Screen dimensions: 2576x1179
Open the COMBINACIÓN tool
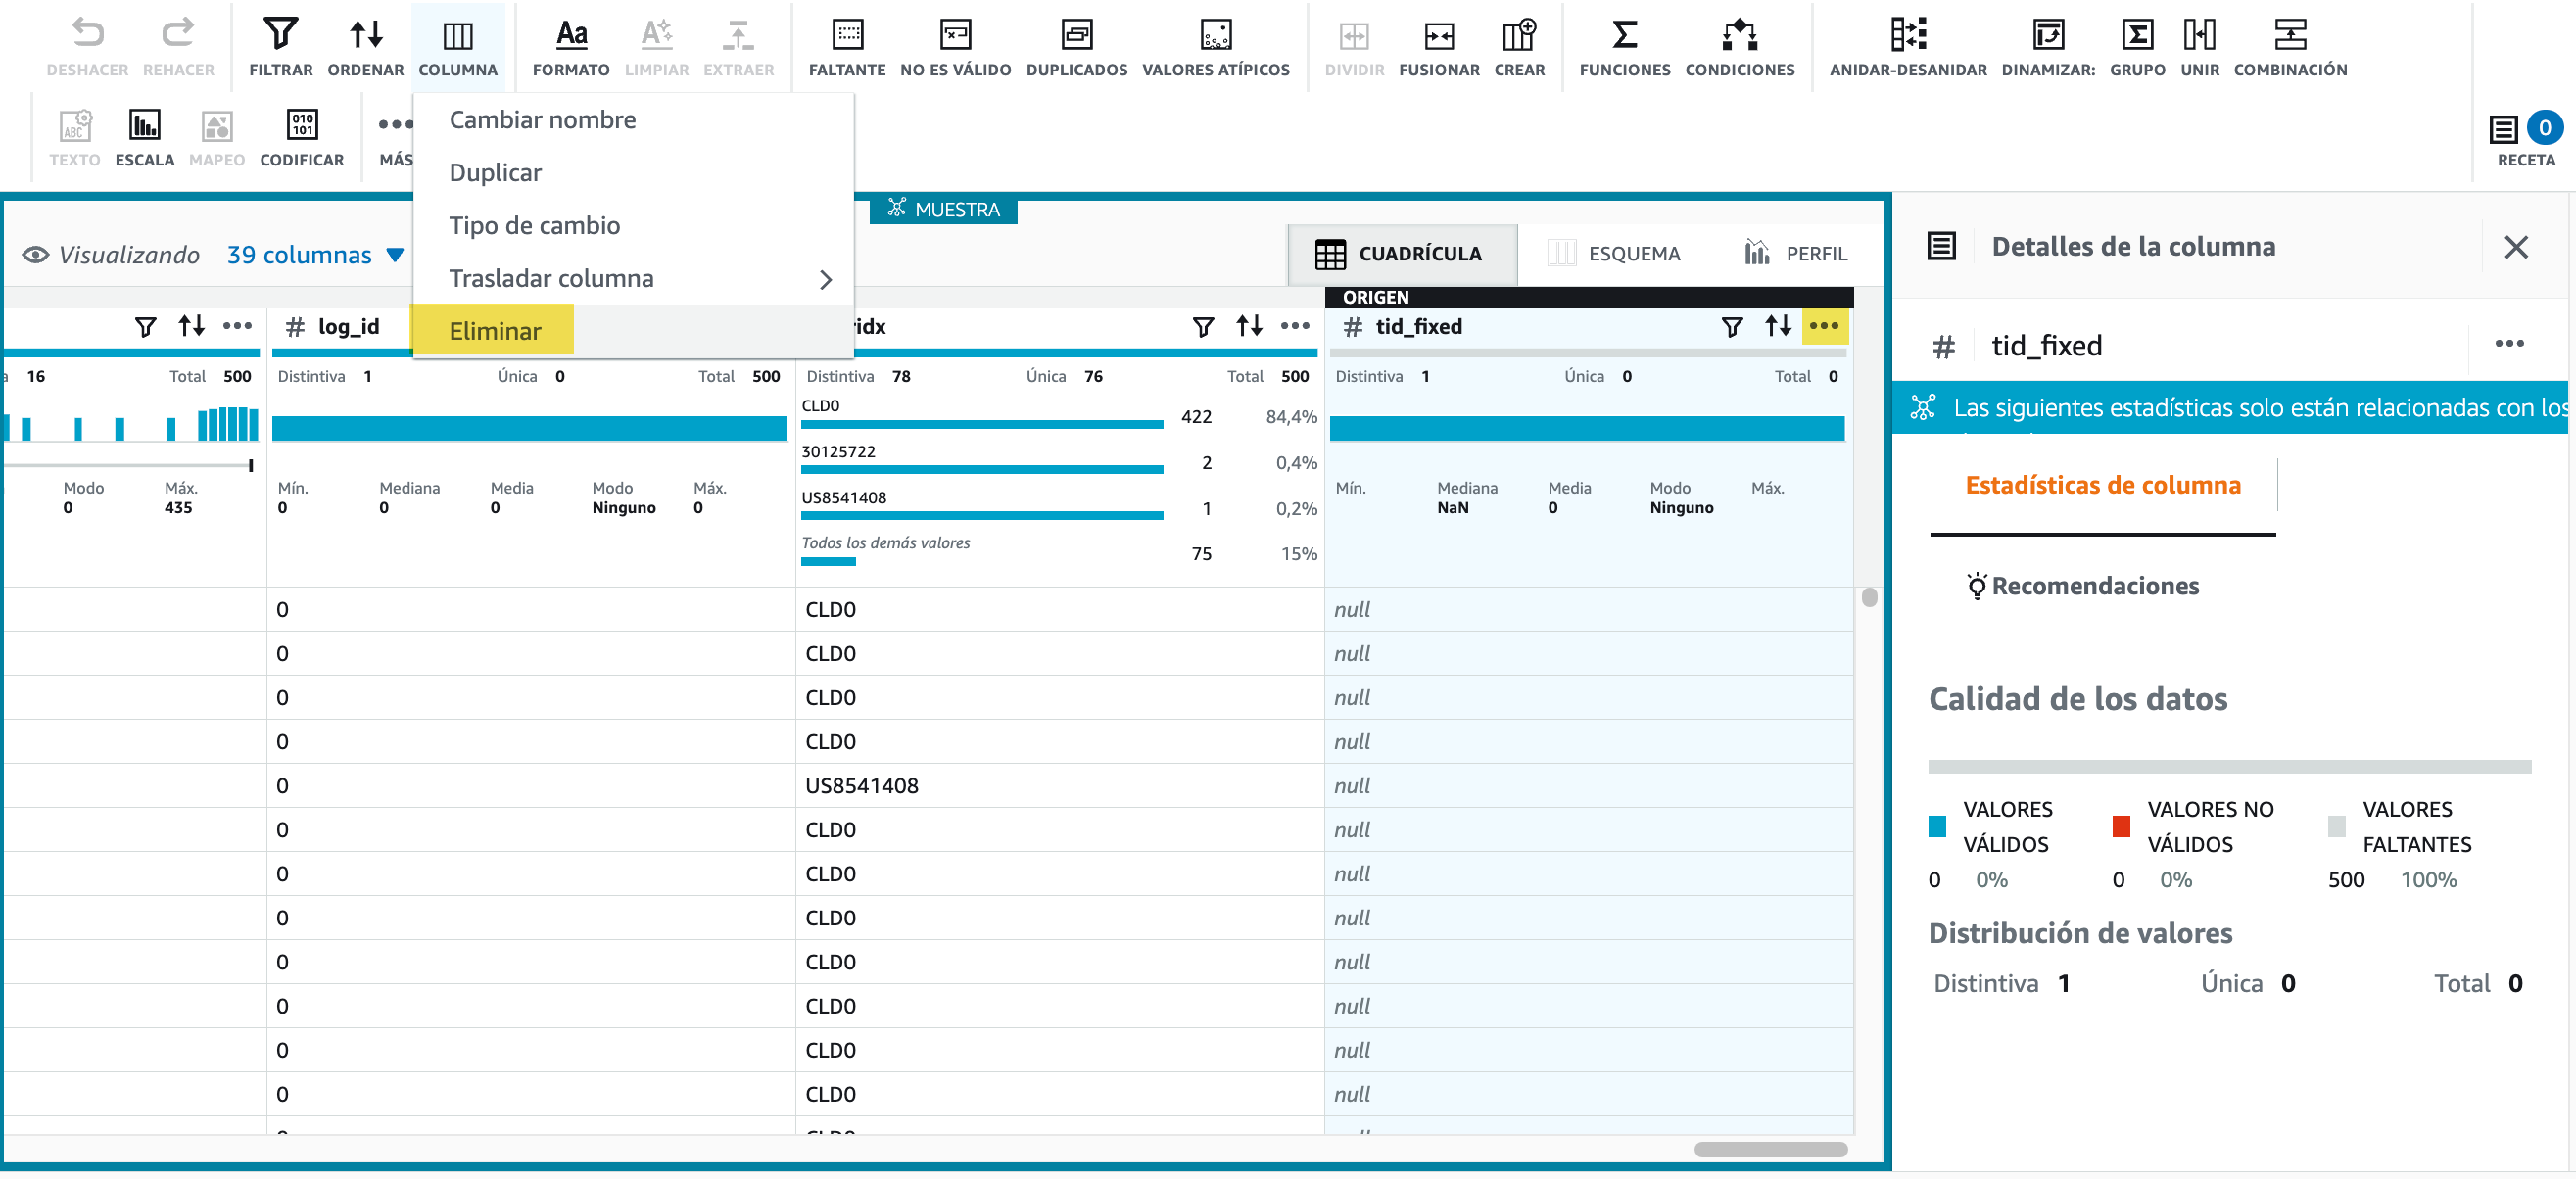tap(2290, 46)
